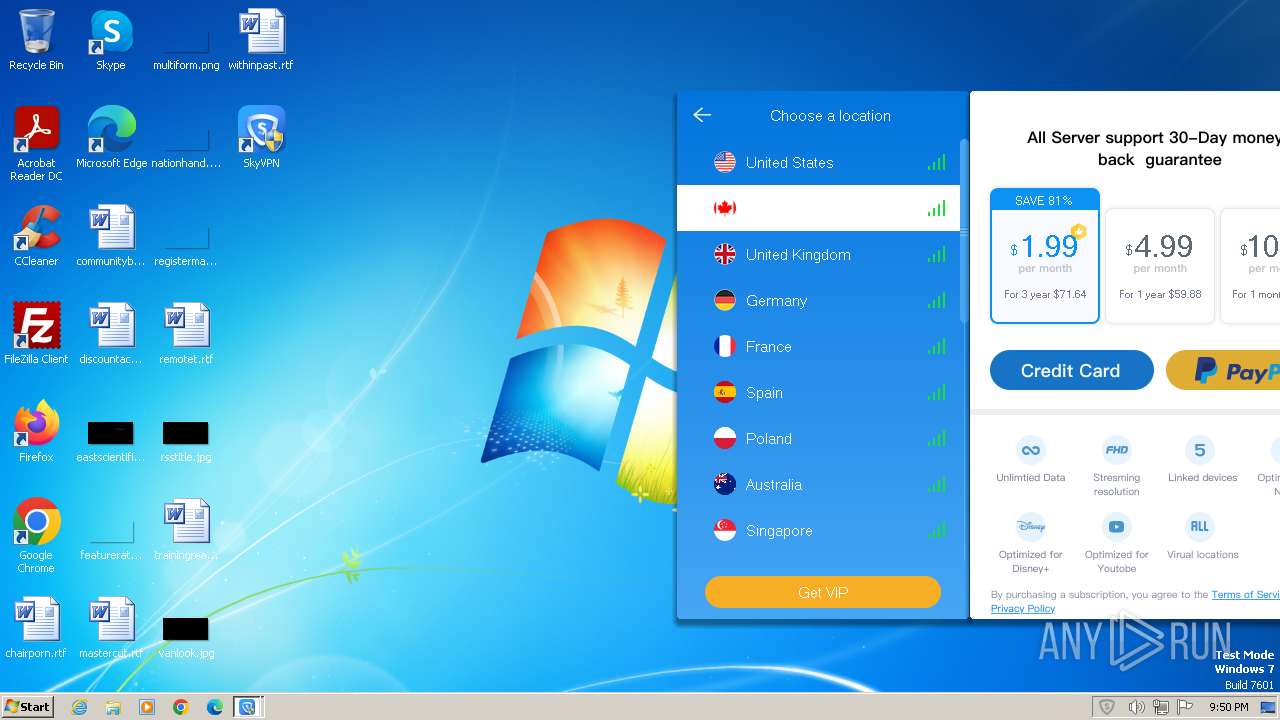Click the Optimized for Youtube icon

pos(1116,526)
